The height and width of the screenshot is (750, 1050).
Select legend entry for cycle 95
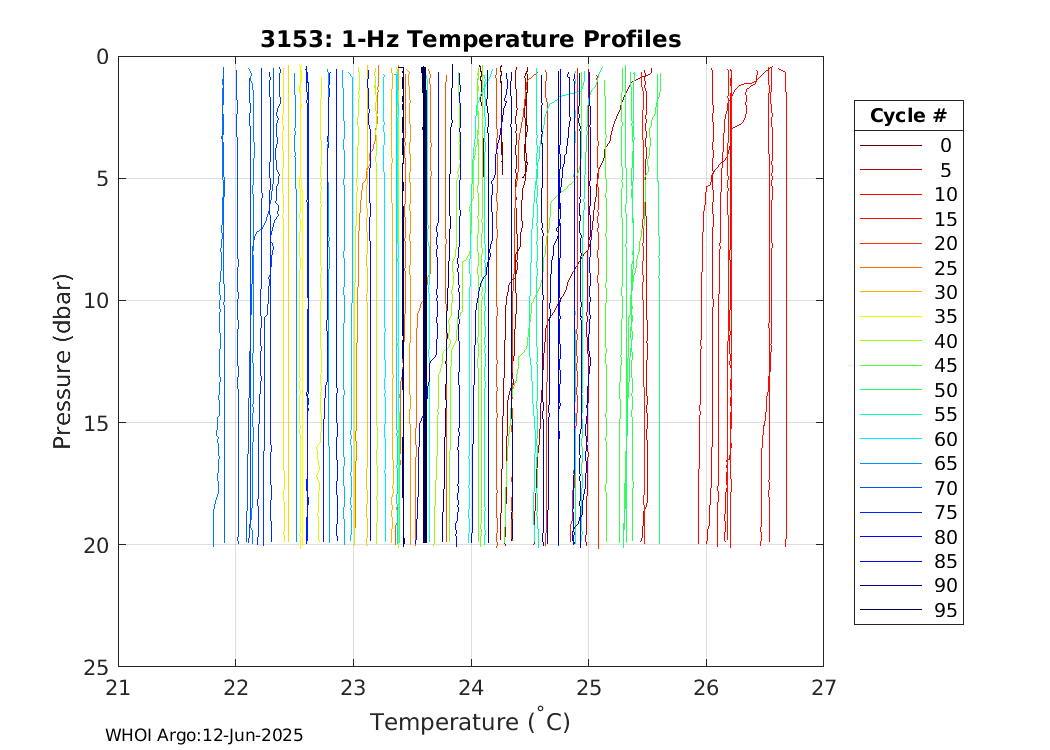(909, 609)
